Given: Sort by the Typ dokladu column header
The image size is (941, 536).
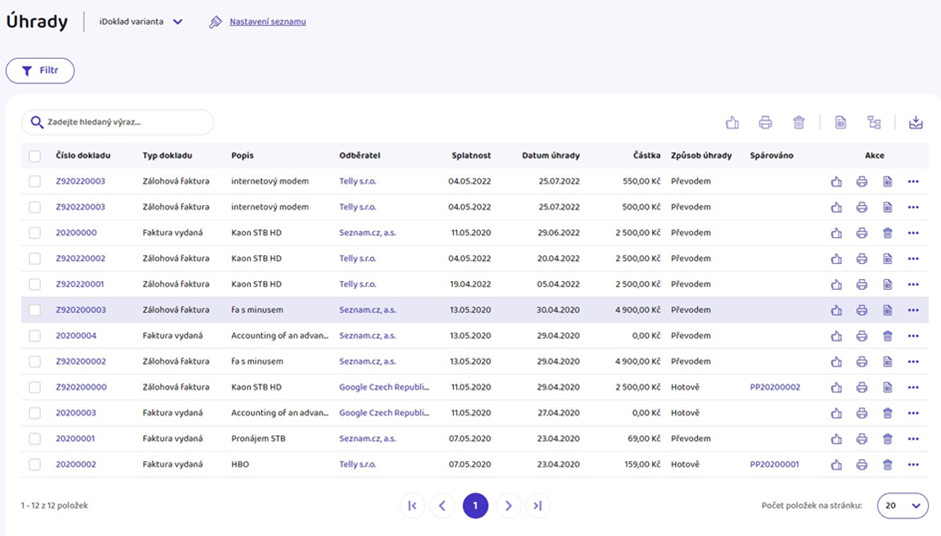Looking at the screenshot, I should point(167,155).
